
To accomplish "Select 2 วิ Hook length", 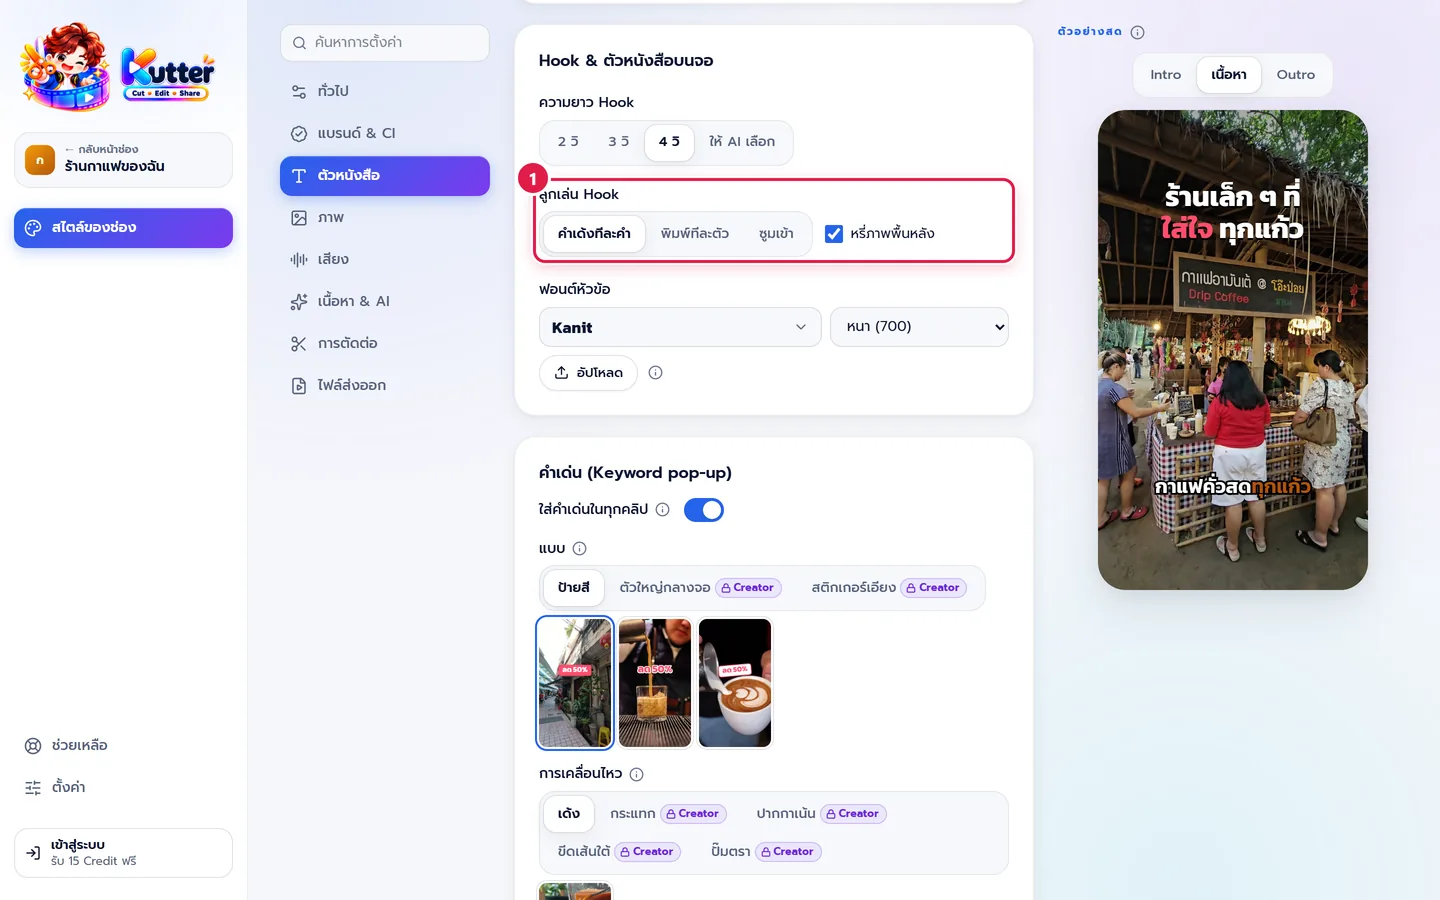I will coord(568,142).
